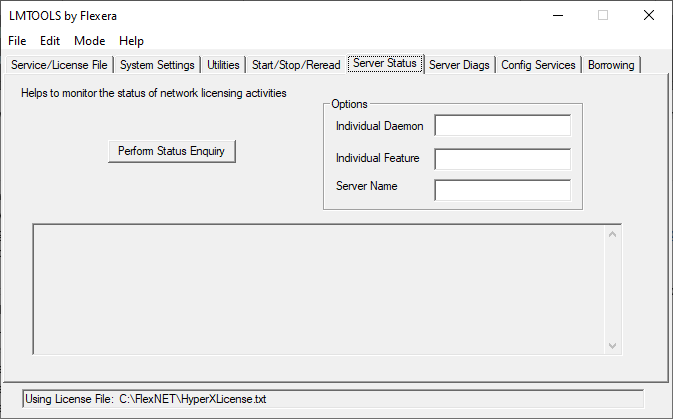Switch to Service/License File tab
Image resolution: width=673 pixels, height=419 pixels.
[x=59, y=65]
